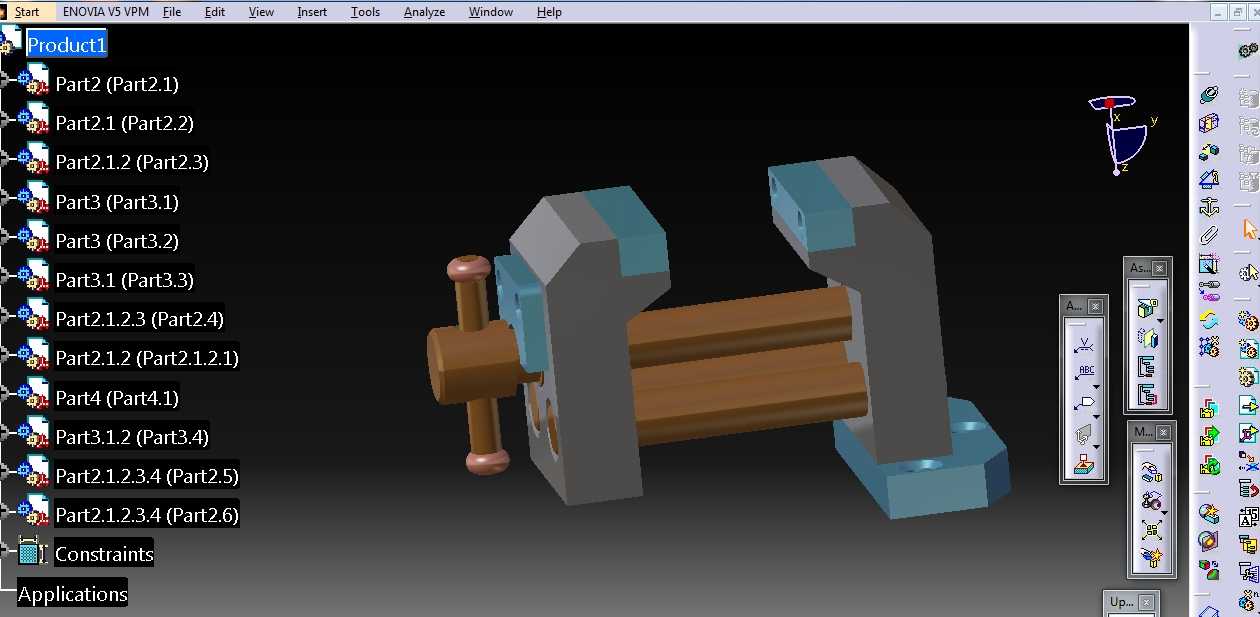
Task: Open the Analyze menu
Action: 424,12
